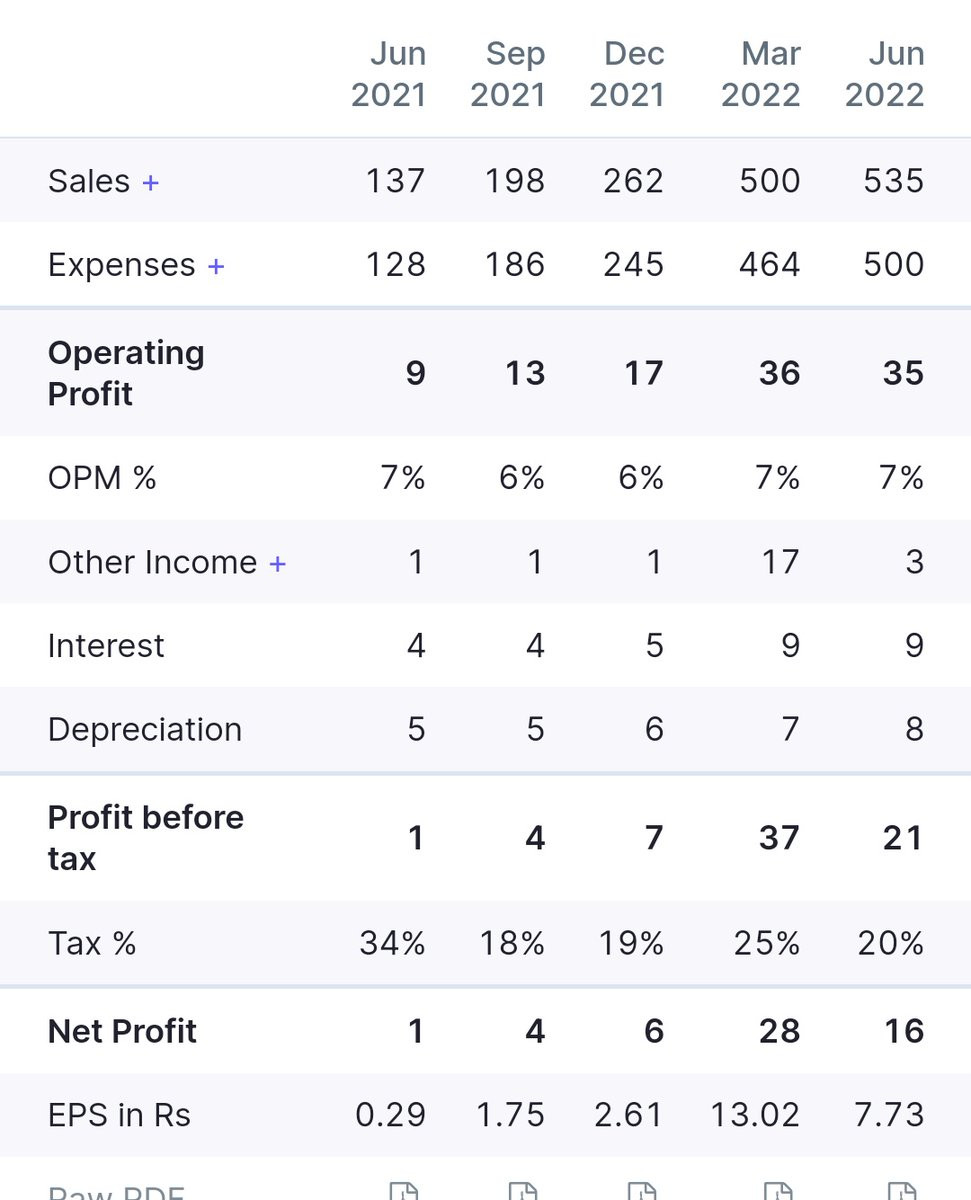971x1200 pixels.
Task: Expand the Sales row breakdown
Action: [150, 182]
